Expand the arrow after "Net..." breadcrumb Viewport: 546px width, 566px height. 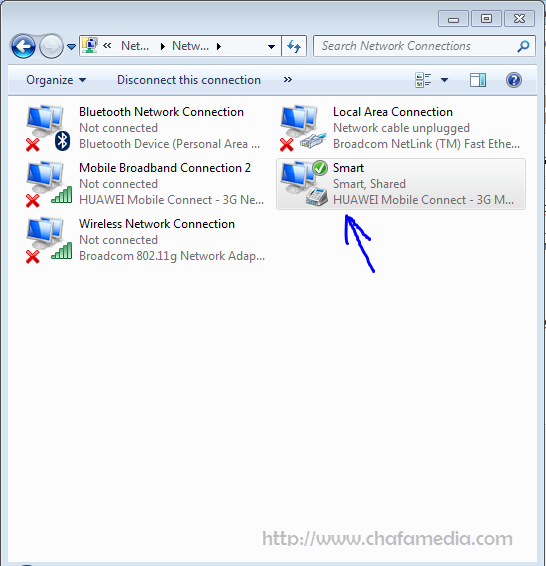pos(163,46)
